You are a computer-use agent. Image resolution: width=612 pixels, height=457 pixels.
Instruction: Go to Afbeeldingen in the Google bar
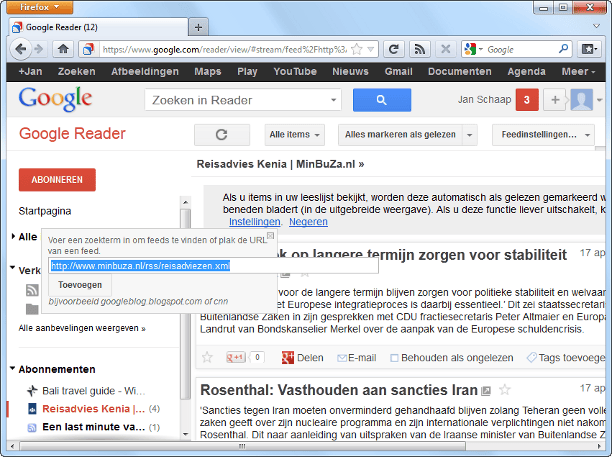coord(145,71)
